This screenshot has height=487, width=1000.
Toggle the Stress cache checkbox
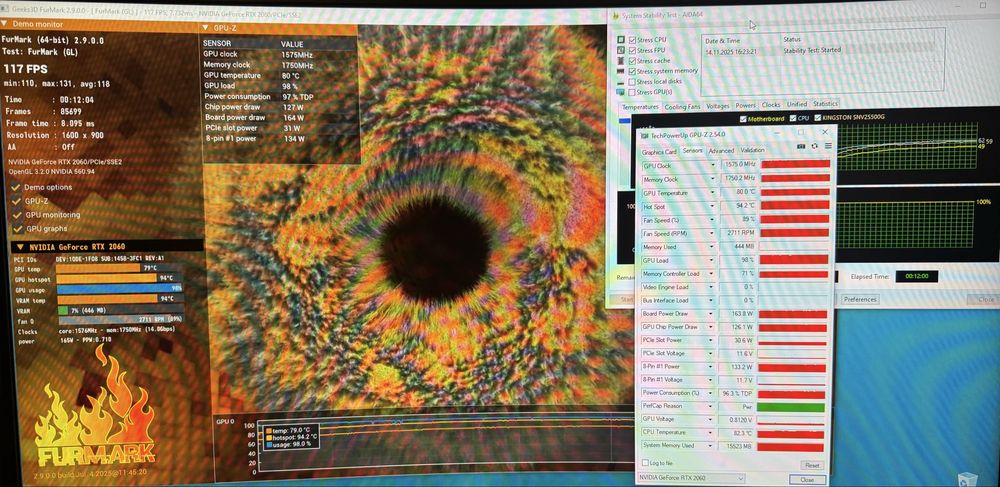632,61
